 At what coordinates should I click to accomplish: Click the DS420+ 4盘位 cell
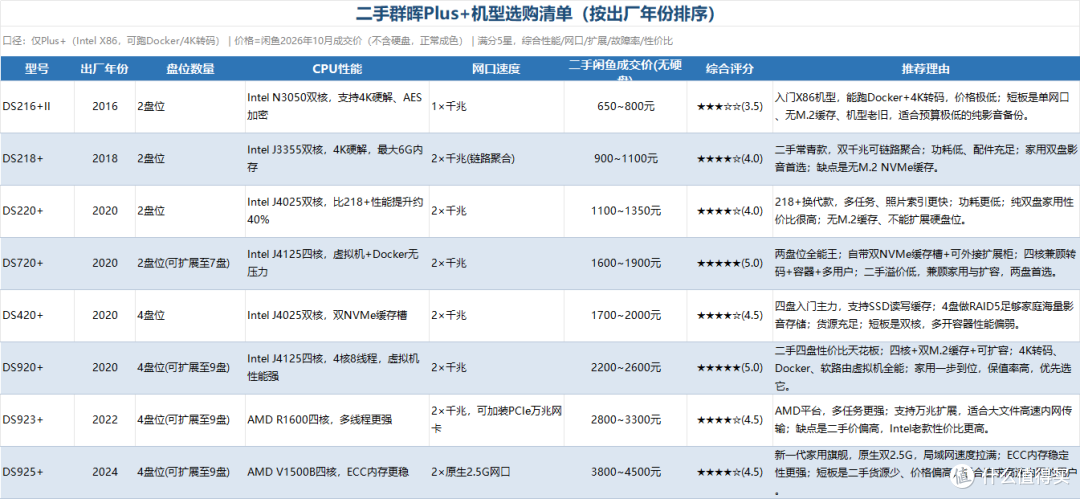(x=189, y=316)
